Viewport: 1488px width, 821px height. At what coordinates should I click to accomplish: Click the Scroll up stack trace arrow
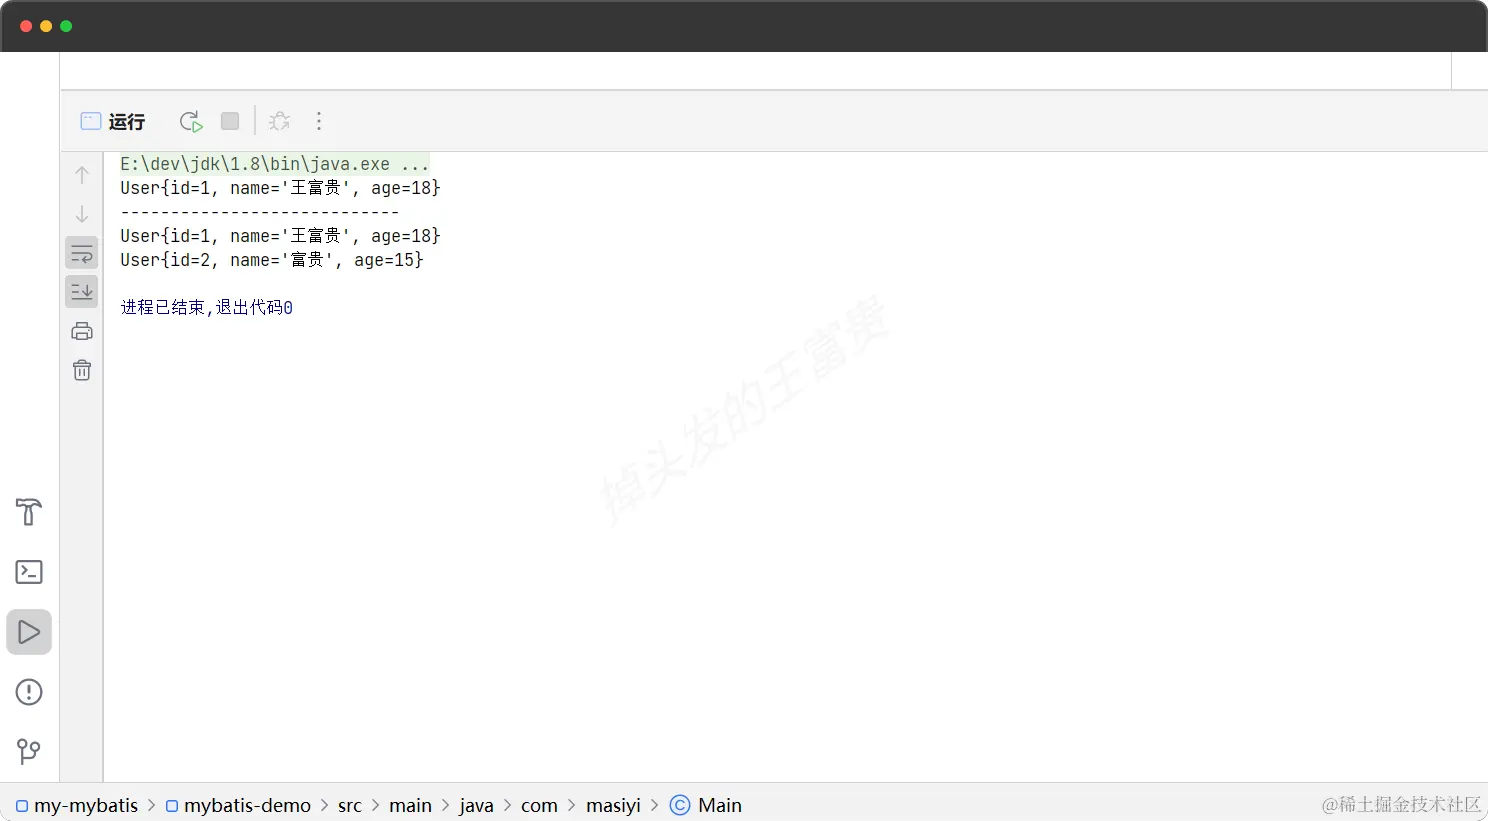click(x=82, y=174)
